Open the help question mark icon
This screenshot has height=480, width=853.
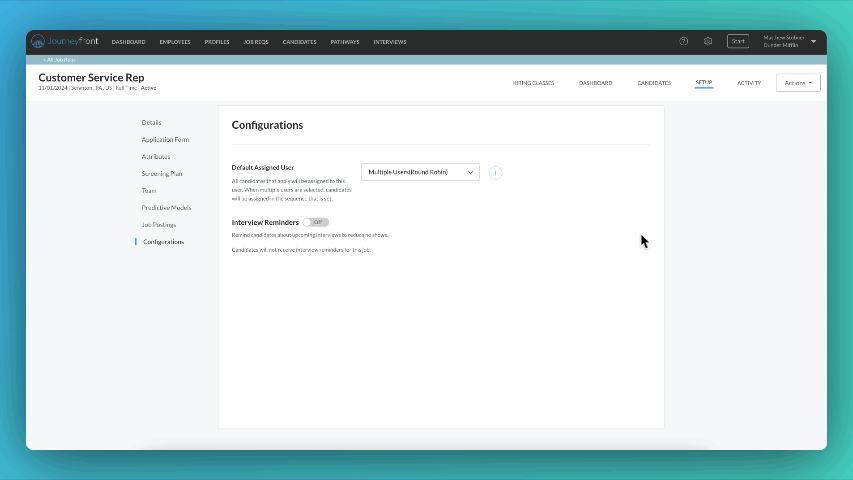point(684,41)
